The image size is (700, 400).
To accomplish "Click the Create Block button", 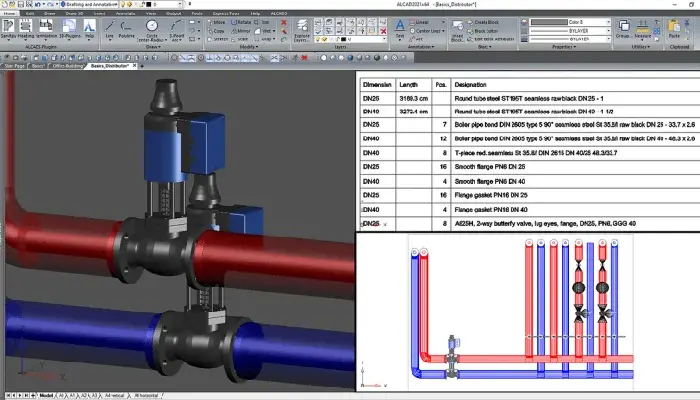I will pos(482,21).
